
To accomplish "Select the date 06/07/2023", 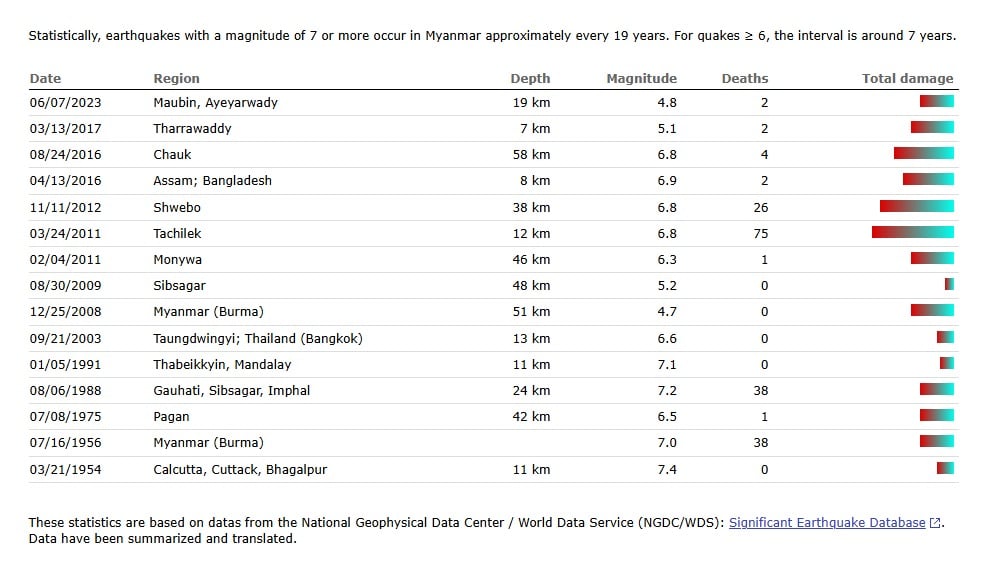I will tap(65, 102).
